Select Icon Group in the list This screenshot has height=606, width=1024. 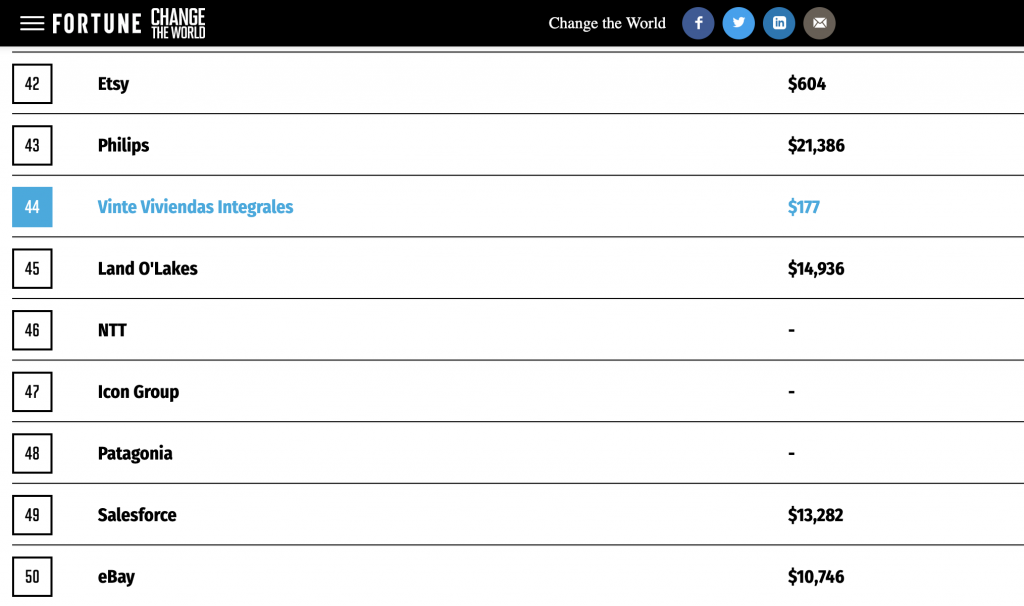point(138,392)
